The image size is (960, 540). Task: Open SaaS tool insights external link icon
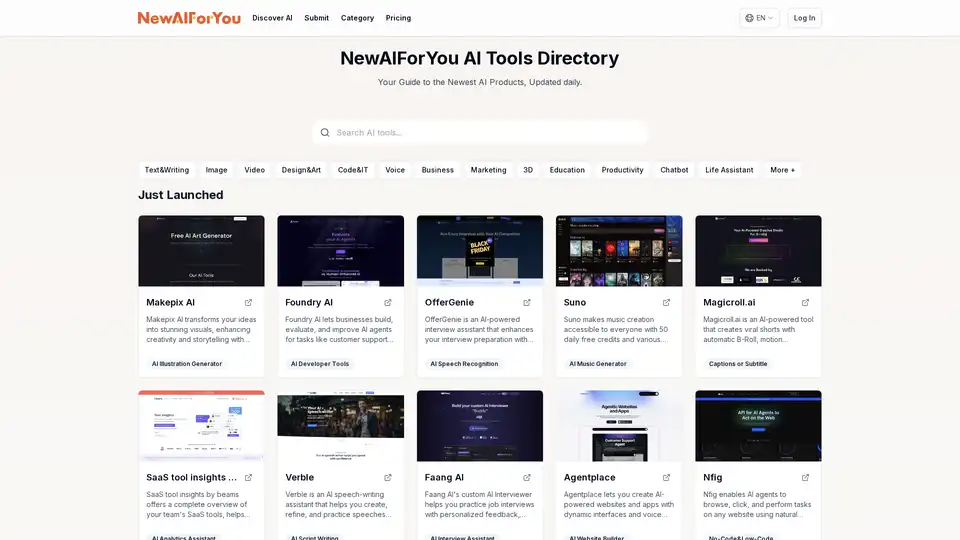pos(249,478)
